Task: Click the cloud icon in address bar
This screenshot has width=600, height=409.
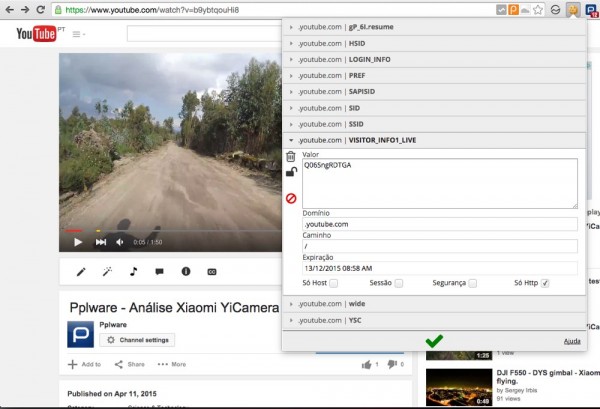Action: [525, 10]
